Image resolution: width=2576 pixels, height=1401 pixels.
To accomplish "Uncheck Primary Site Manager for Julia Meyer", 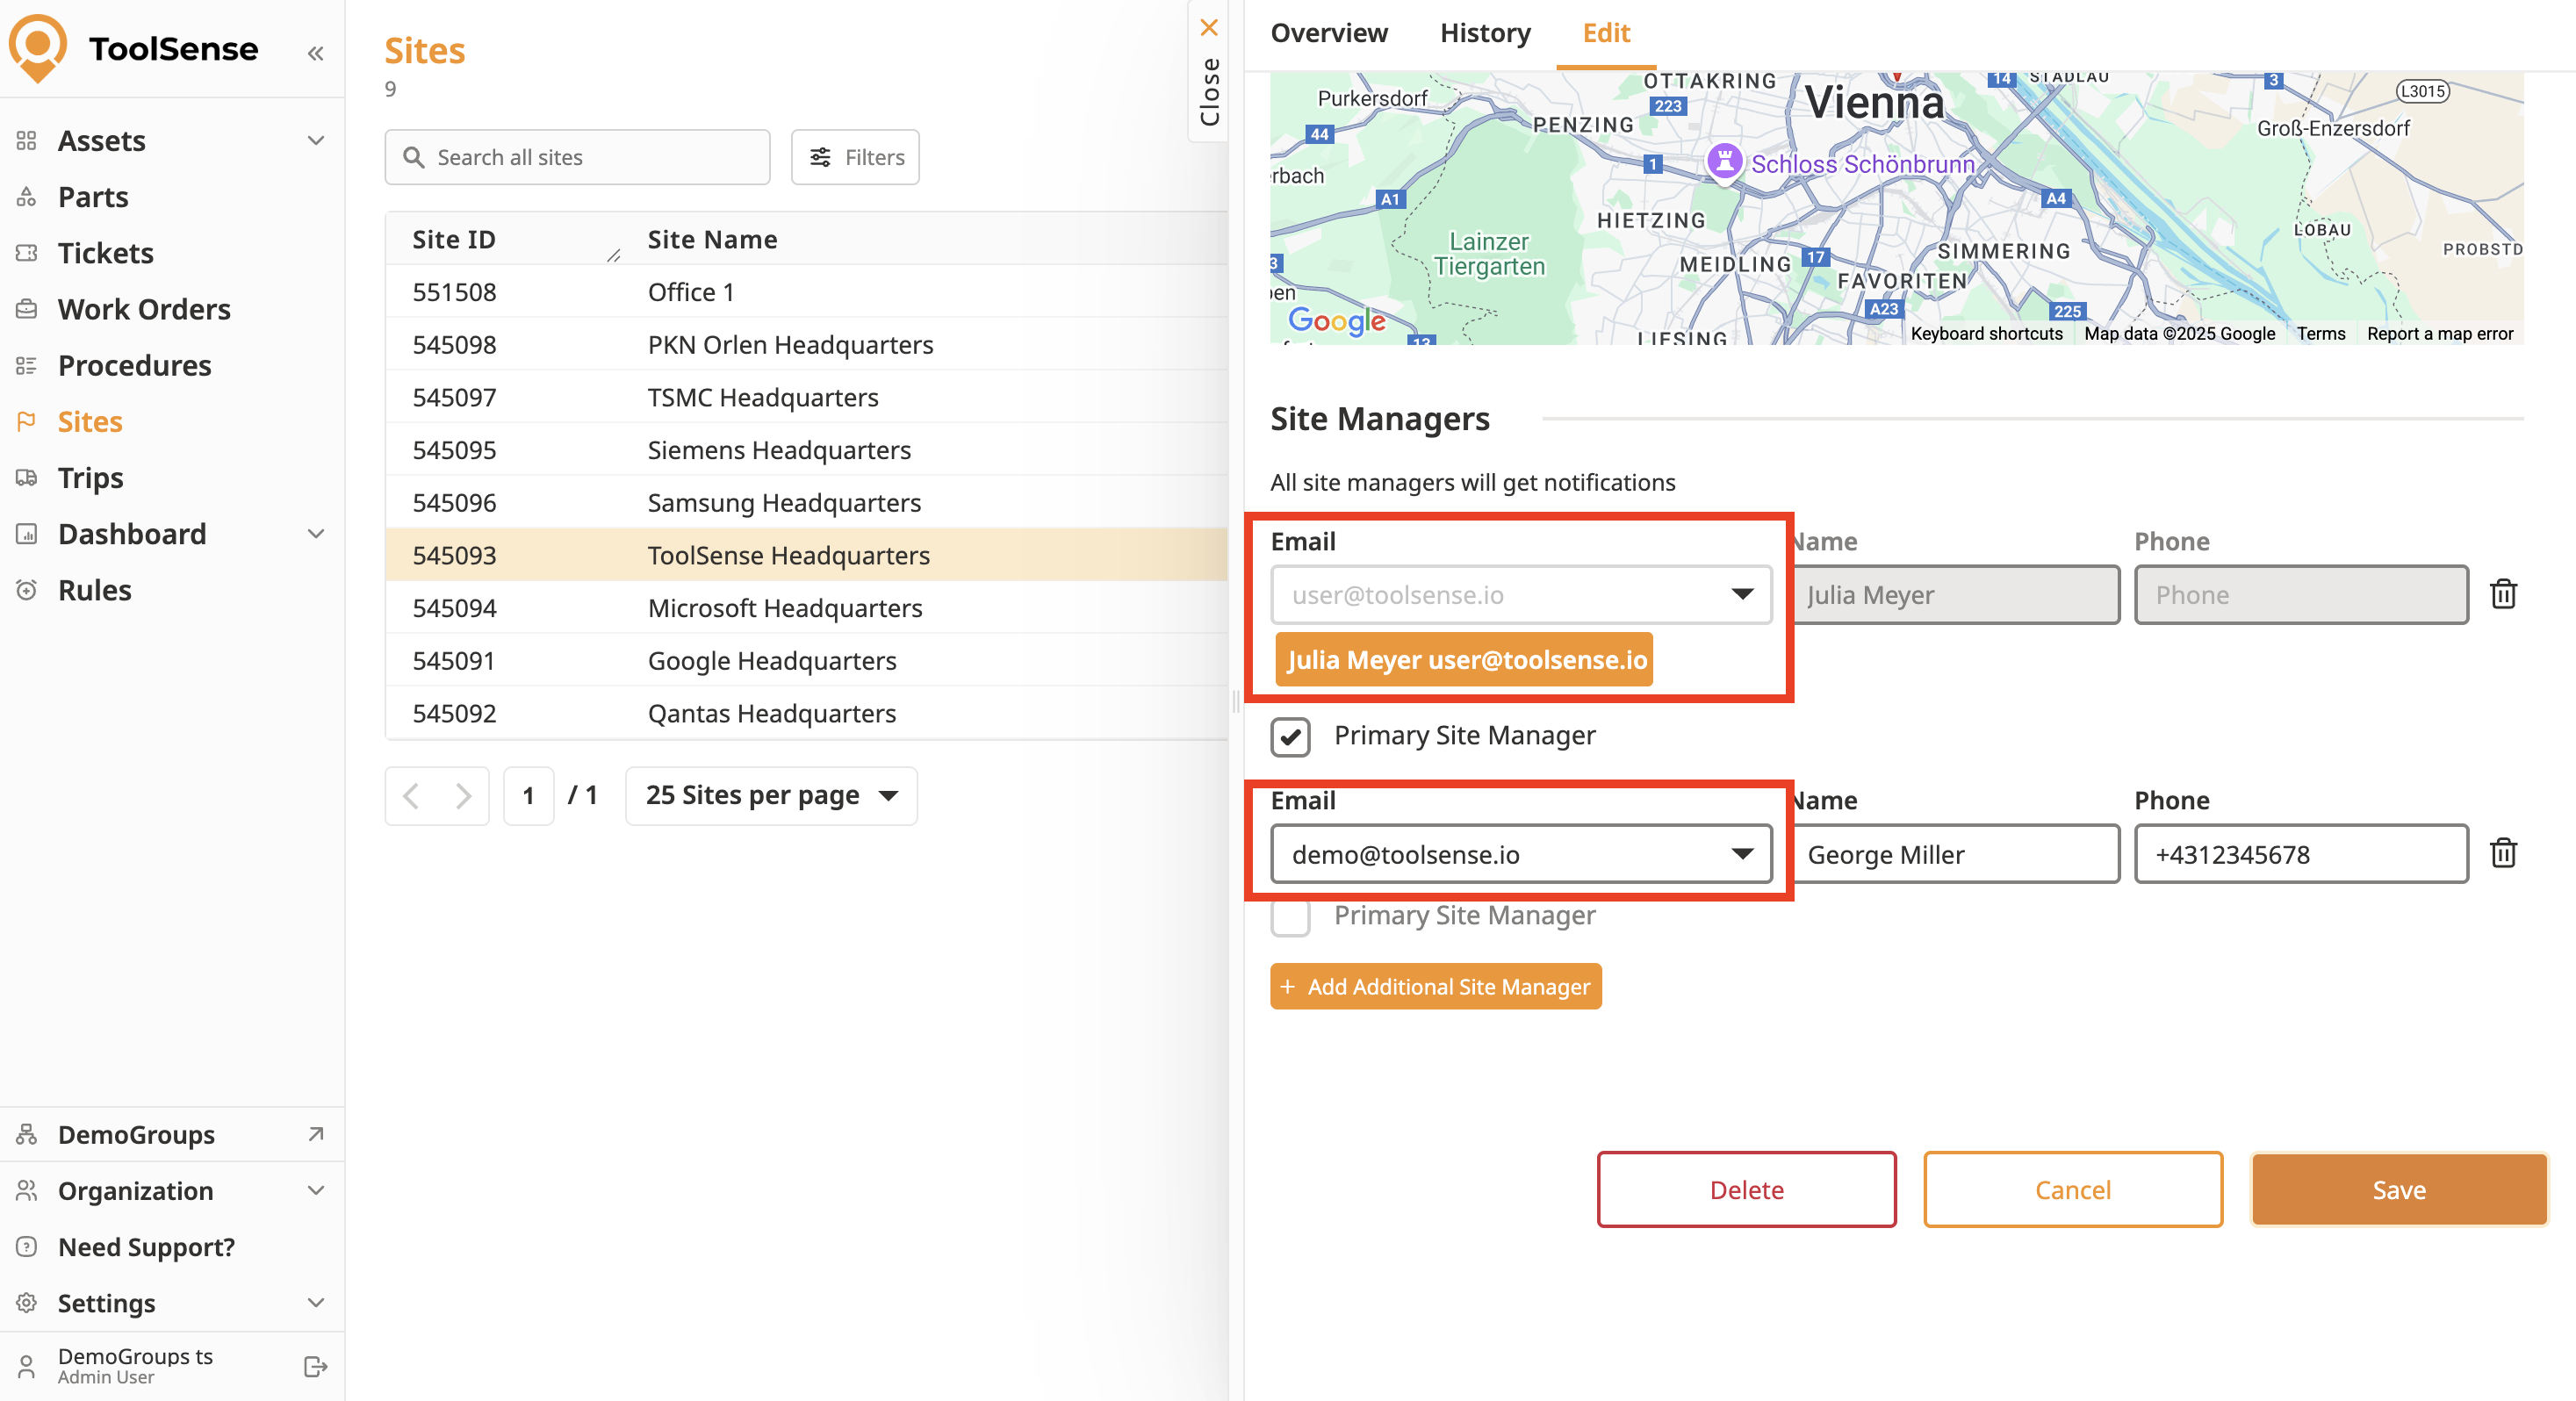I will coord(1290,737).
